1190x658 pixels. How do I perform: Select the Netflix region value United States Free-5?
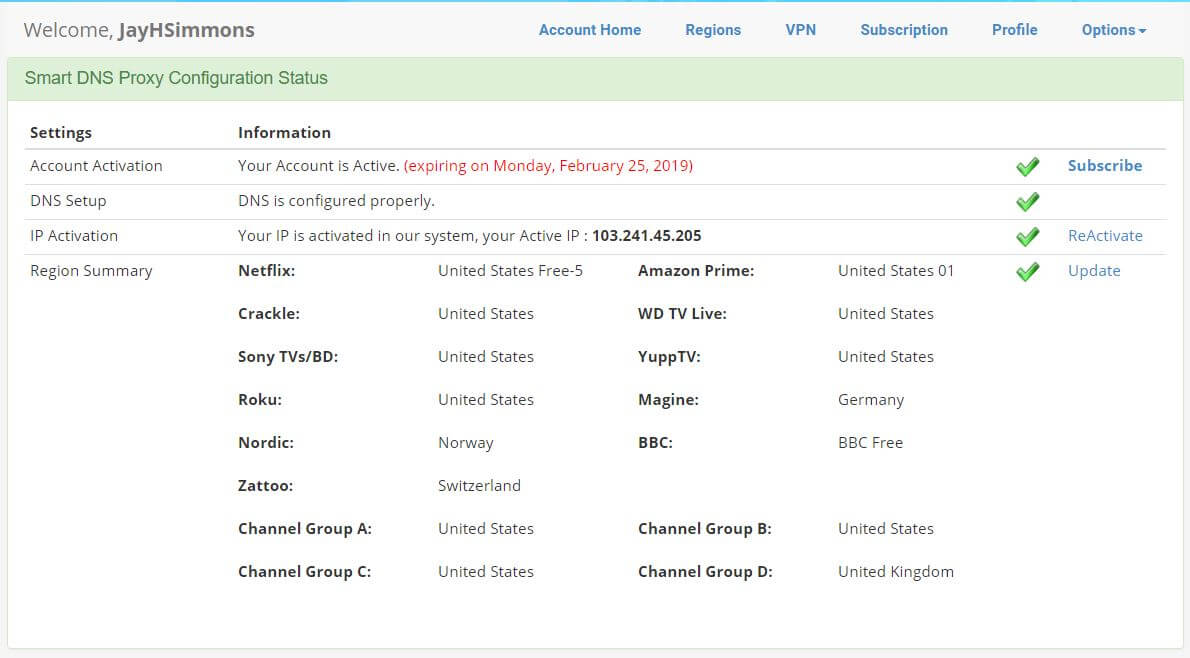click(511, 270)
